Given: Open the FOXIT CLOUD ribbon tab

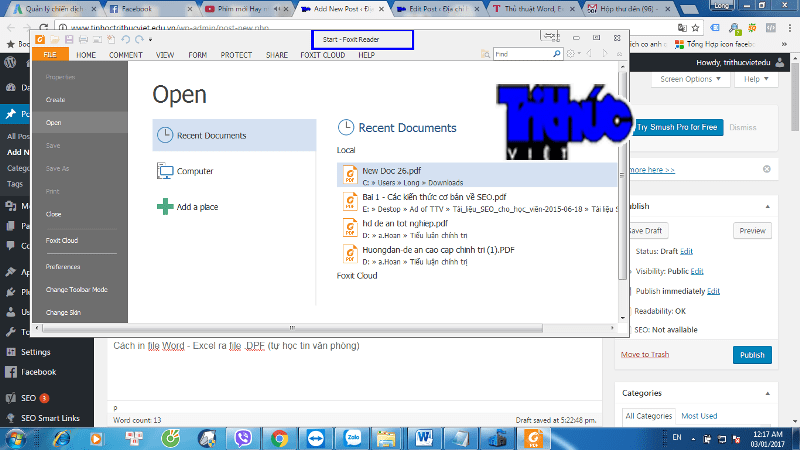Looking at the screenshot, I should point(322,55).
